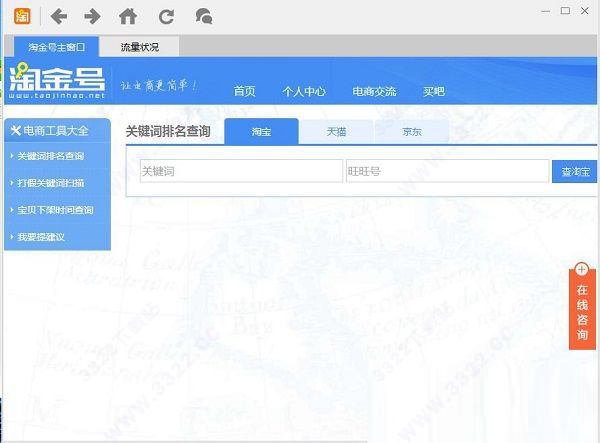Go back with the left arrow icon
600x443 pixels.
[59, 16]
